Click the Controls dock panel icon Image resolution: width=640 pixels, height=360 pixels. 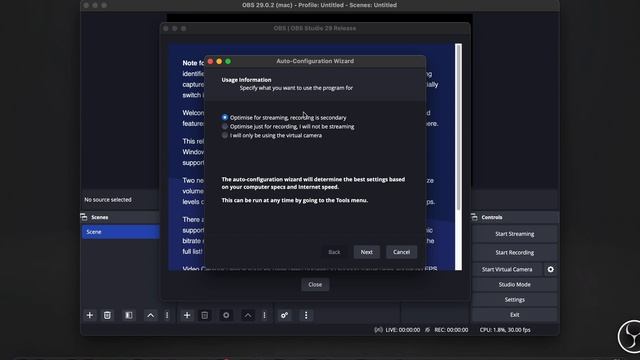coord(474,217)
